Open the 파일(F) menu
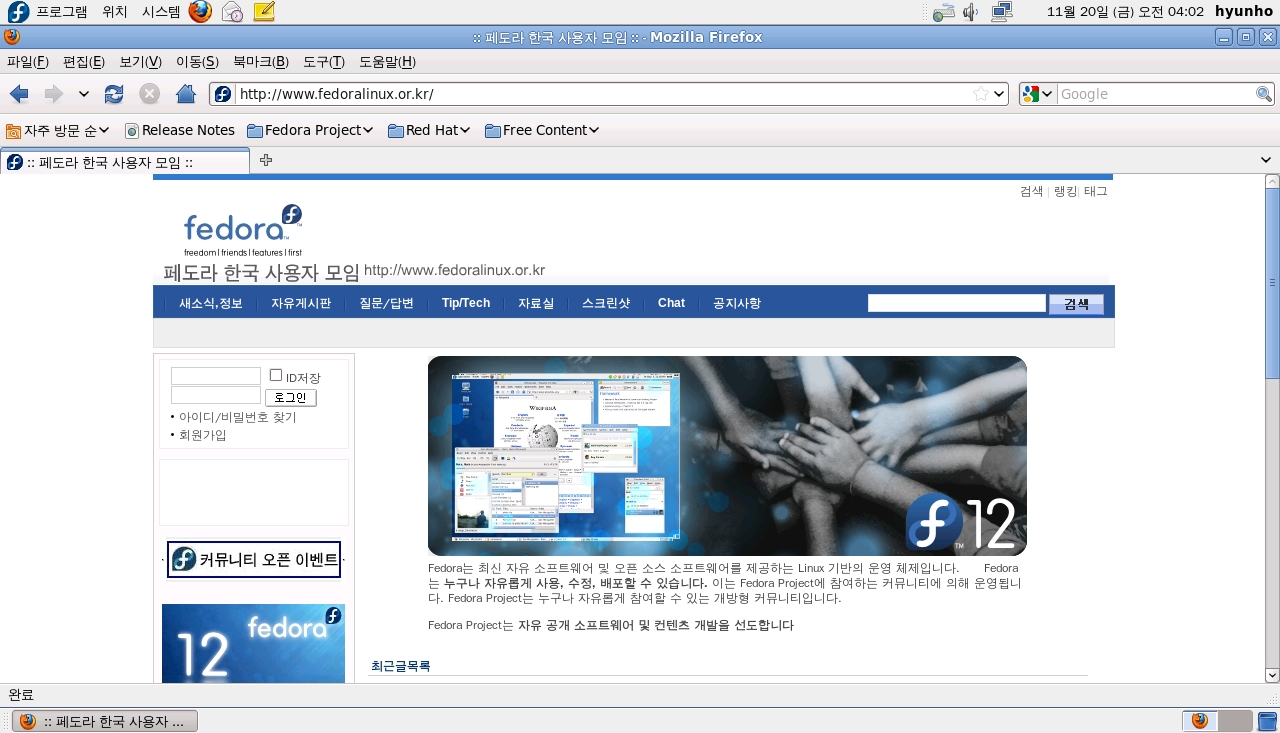The image size is (1280, 733). (x=28, y=62)
